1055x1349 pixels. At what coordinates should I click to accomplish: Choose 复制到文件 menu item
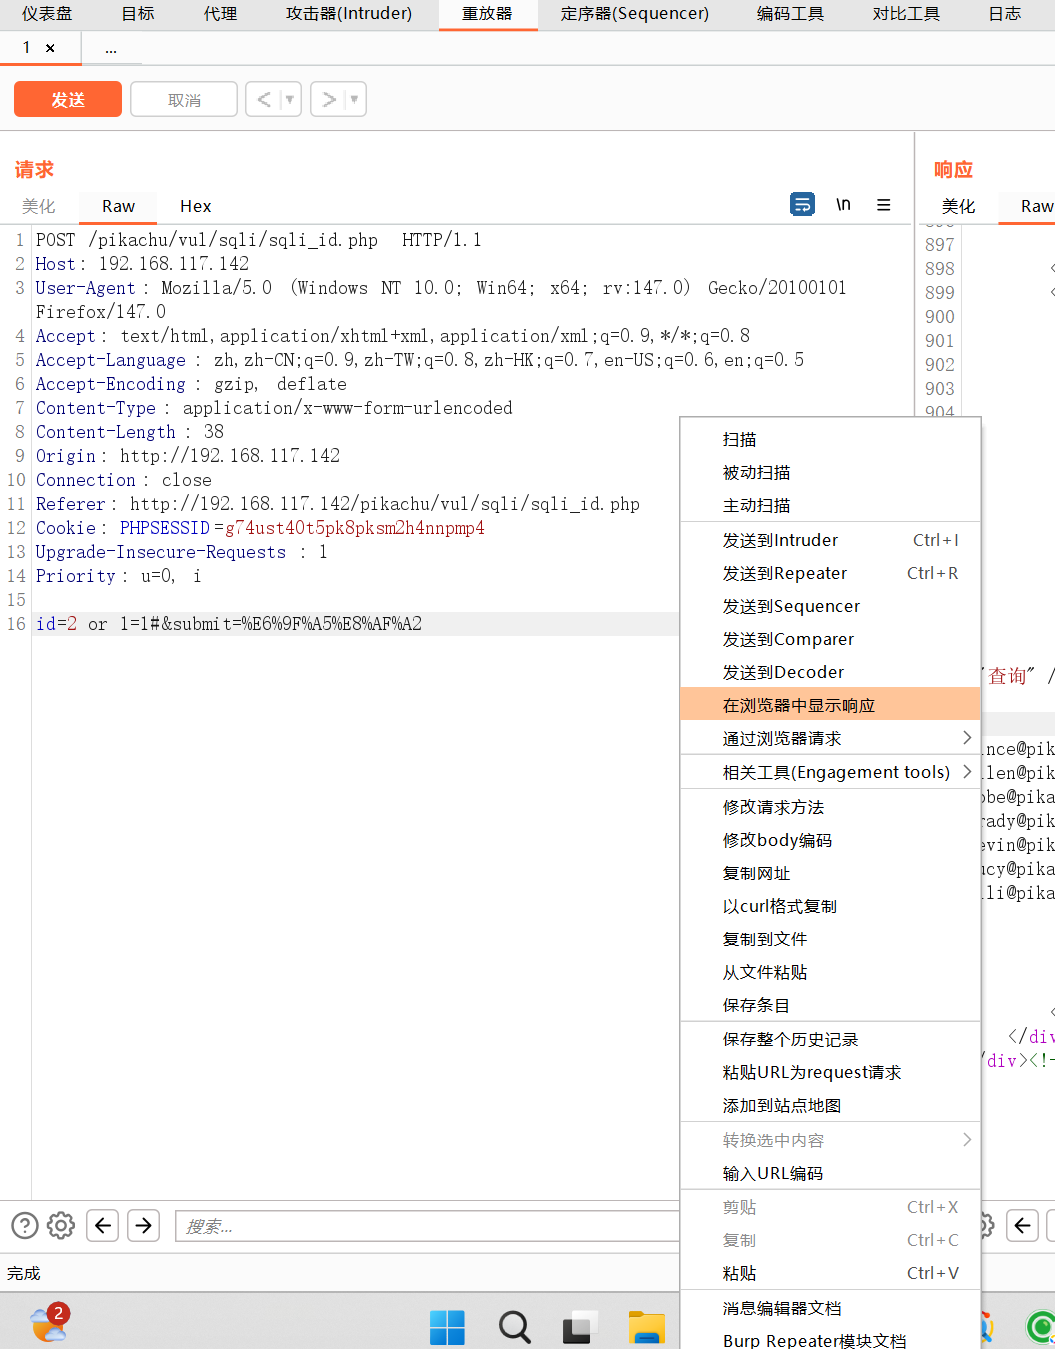click(830, 939)
